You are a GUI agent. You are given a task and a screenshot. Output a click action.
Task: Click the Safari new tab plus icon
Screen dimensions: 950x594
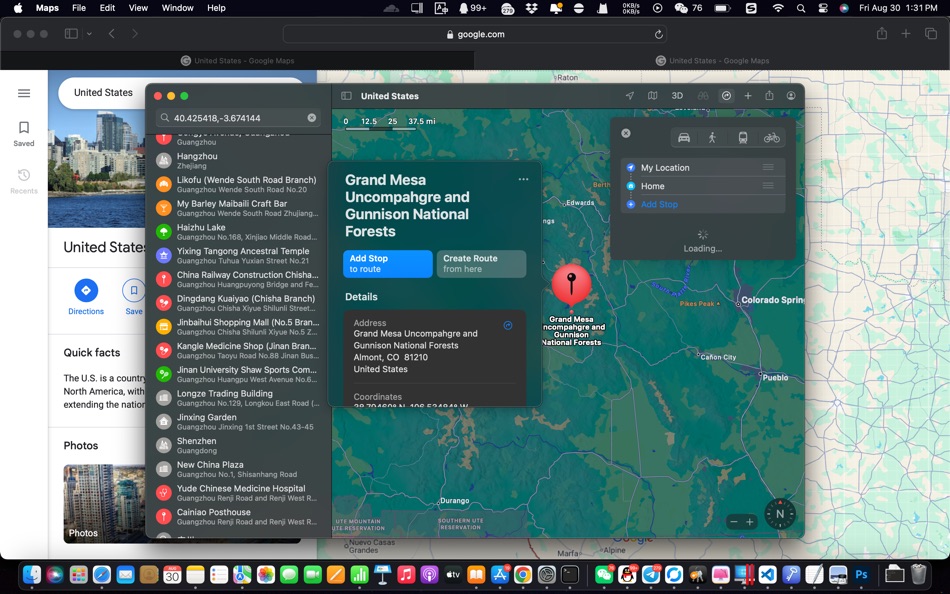tap(906, 34)
